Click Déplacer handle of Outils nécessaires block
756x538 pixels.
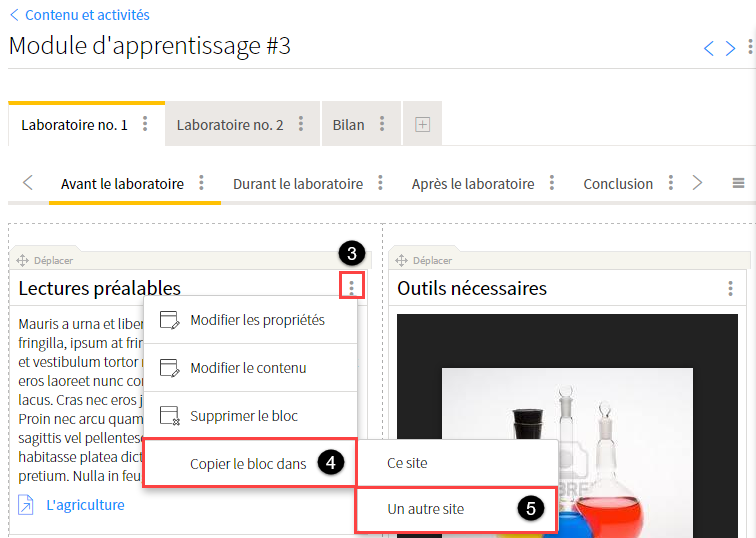[x=423, y=260]
